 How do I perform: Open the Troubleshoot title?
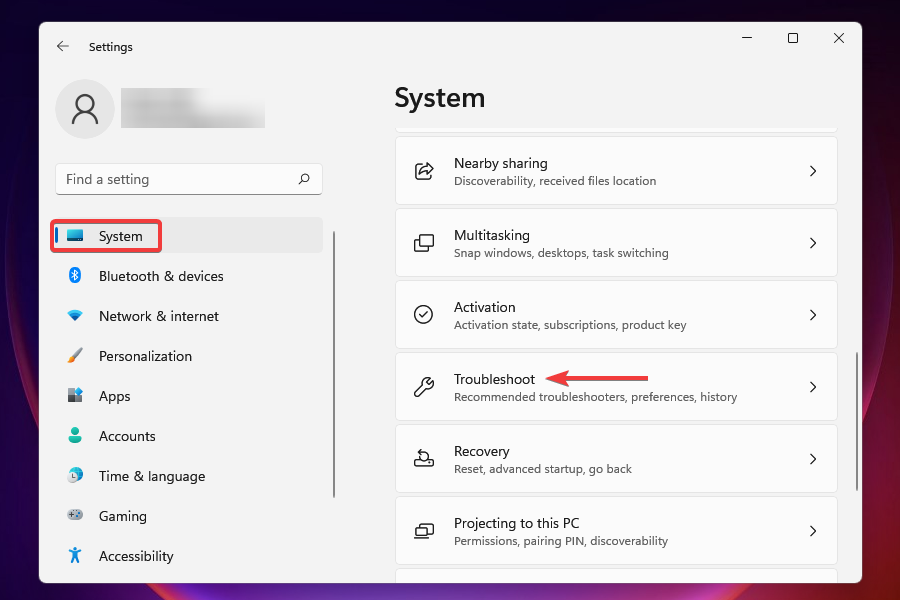494,379
